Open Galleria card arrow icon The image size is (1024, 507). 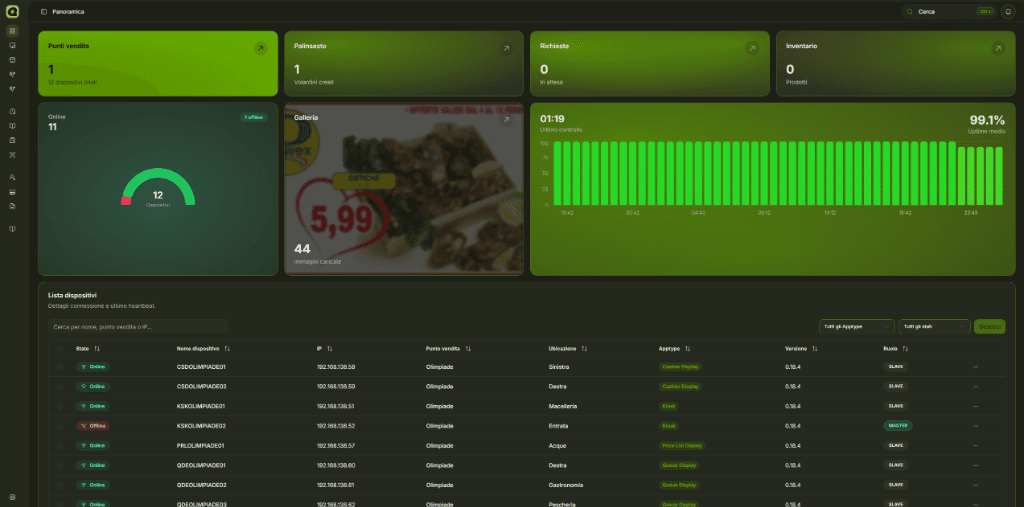click(506, 120)
